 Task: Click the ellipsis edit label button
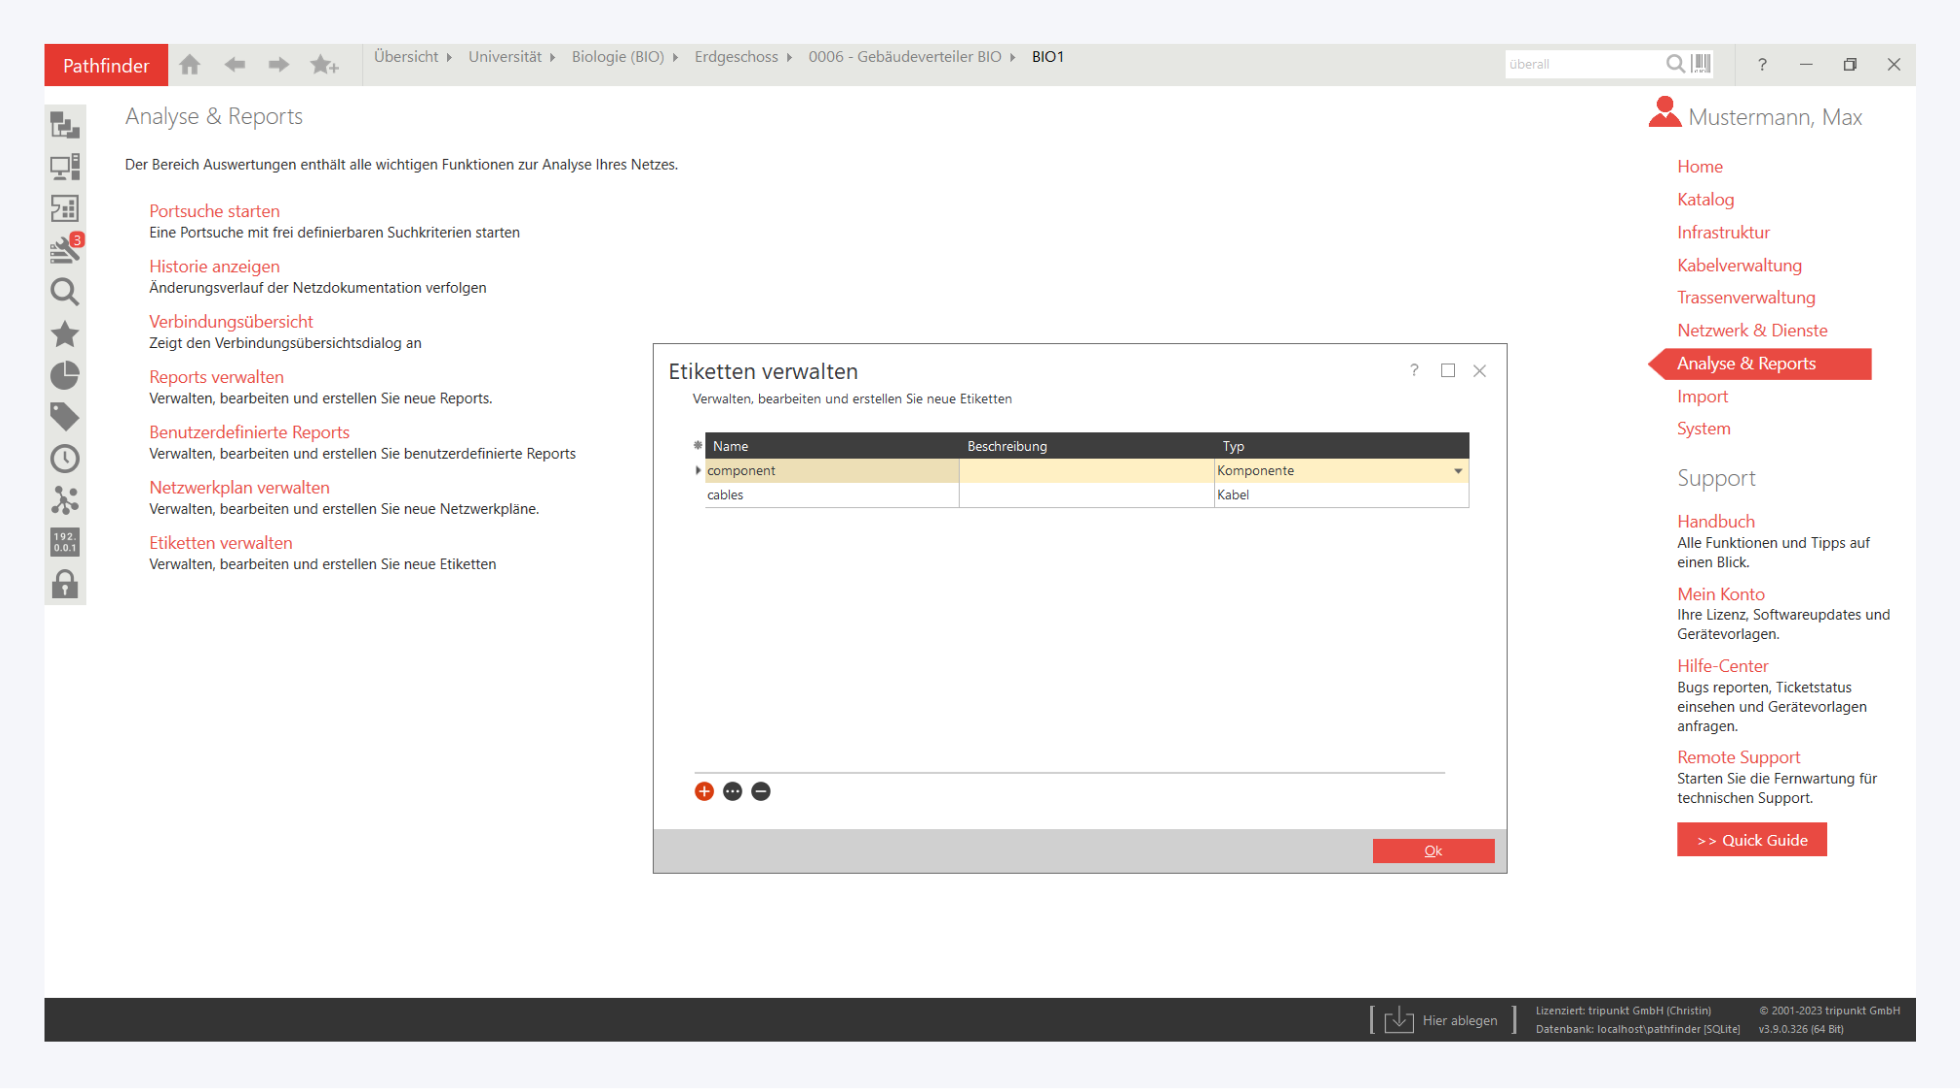pos(732,791)
